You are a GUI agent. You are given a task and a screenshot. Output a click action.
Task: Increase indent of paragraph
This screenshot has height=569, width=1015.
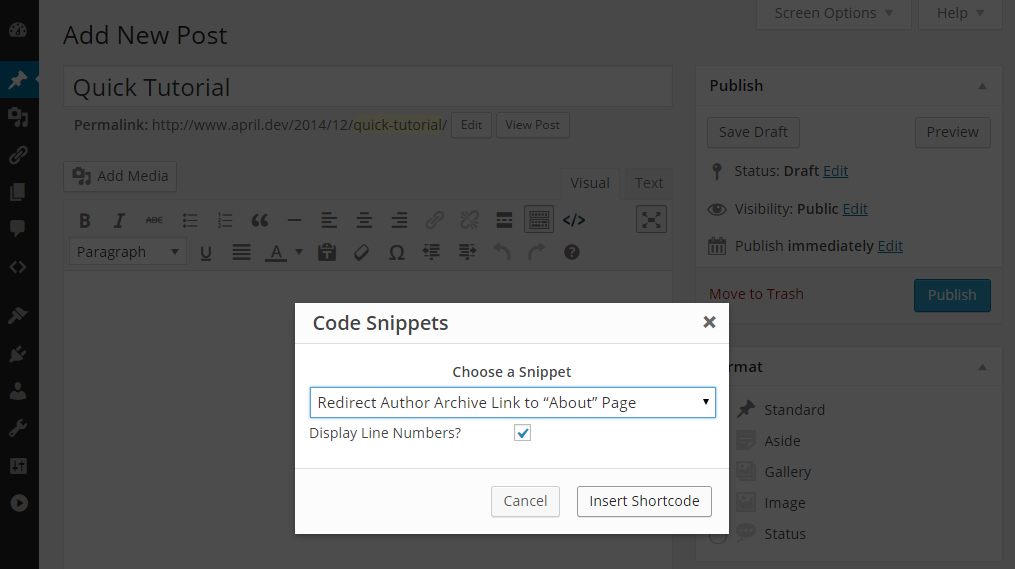click(x=467, y=252)
